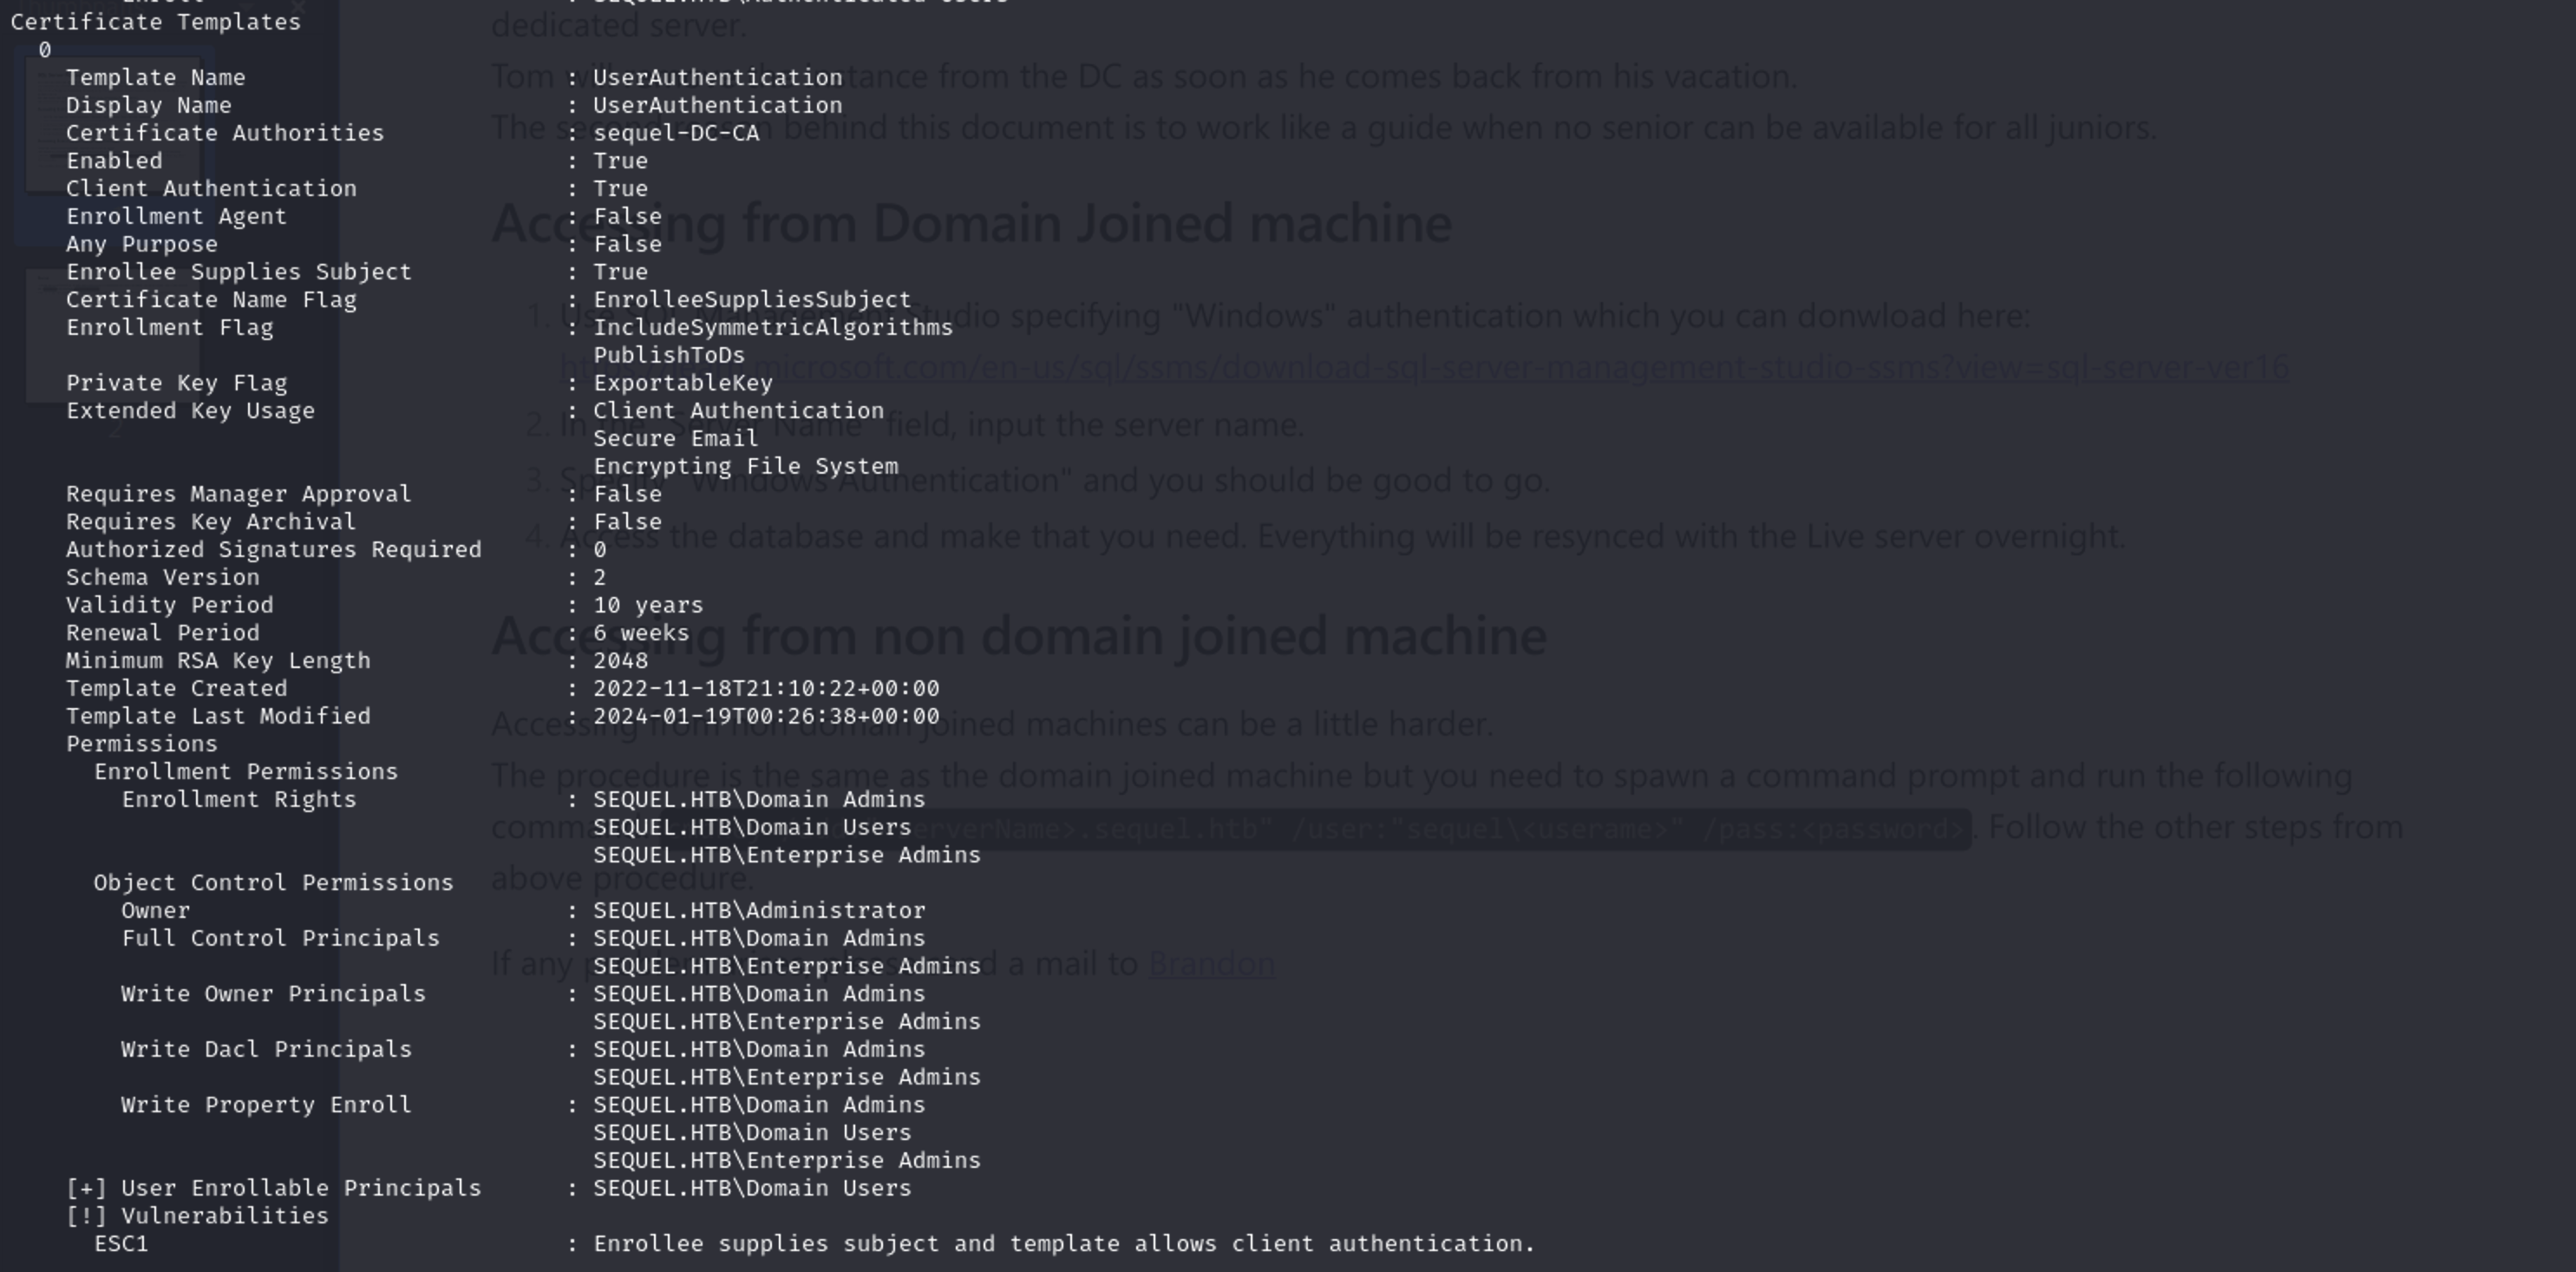
Task: Click the "Certificate Templates" heading text
Action: pos(155,21)
